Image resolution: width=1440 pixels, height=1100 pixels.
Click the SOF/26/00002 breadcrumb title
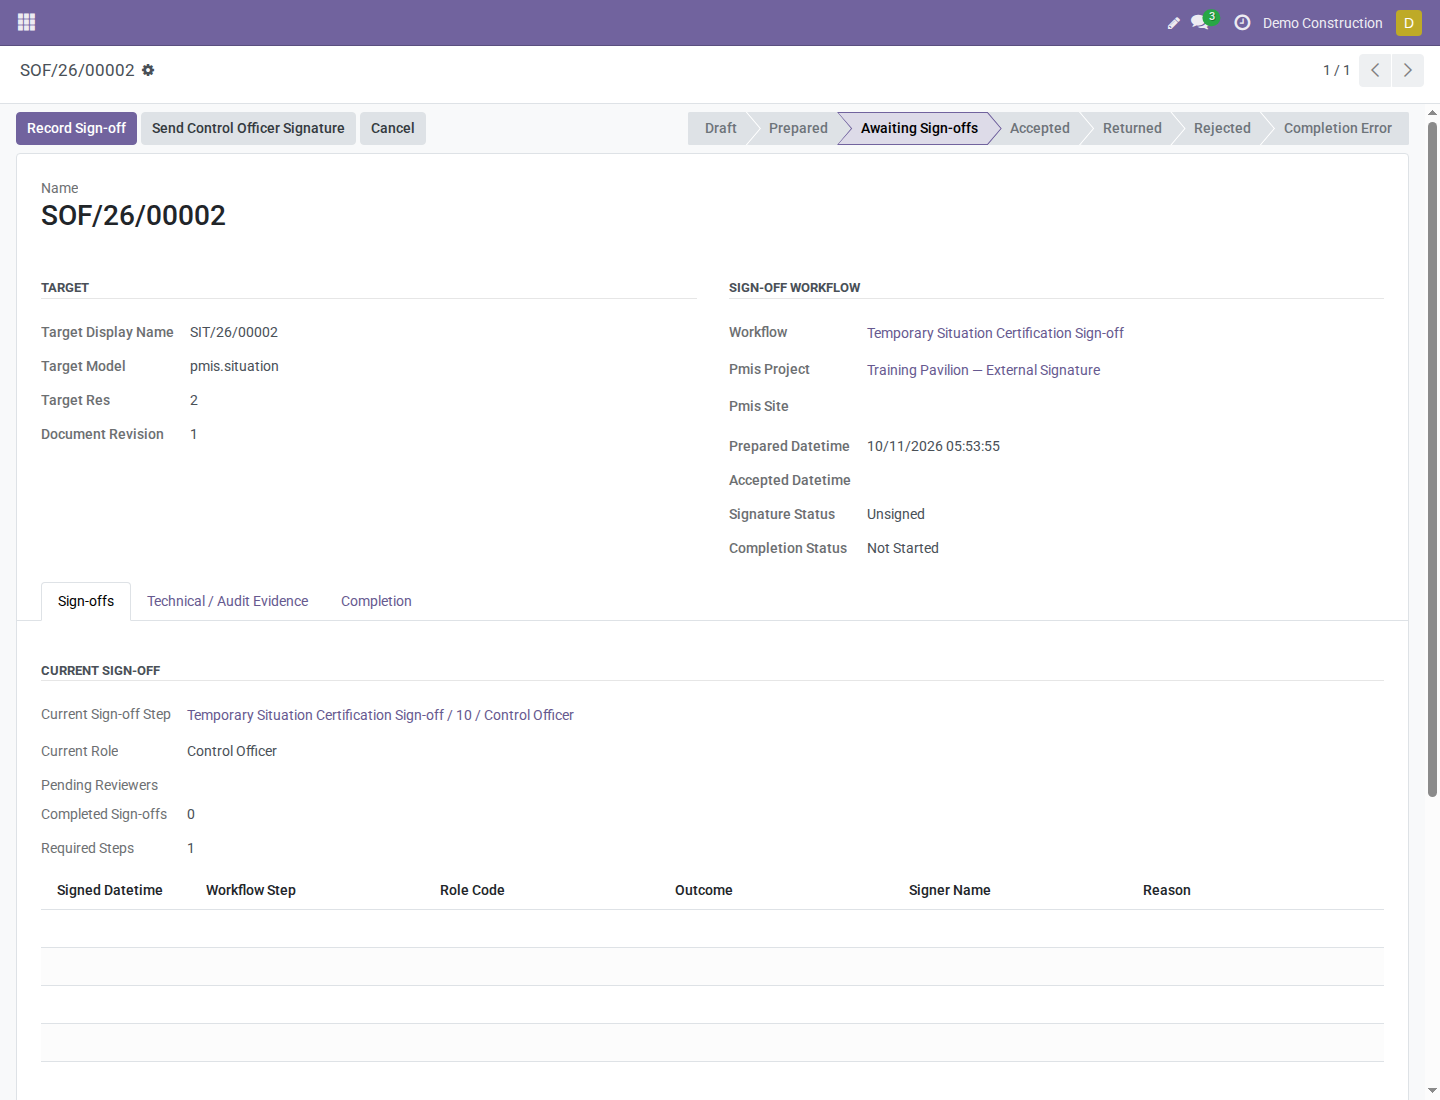[77, 70]
